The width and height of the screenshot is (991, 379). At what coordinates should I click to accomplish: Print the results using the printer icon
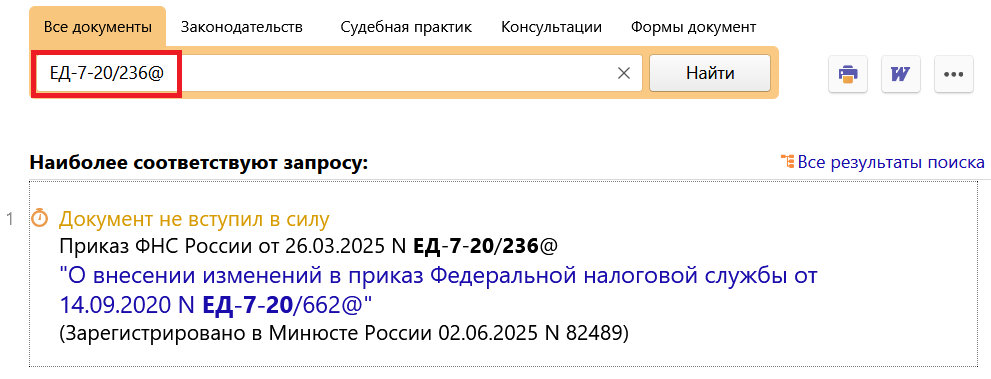point(848,74)
